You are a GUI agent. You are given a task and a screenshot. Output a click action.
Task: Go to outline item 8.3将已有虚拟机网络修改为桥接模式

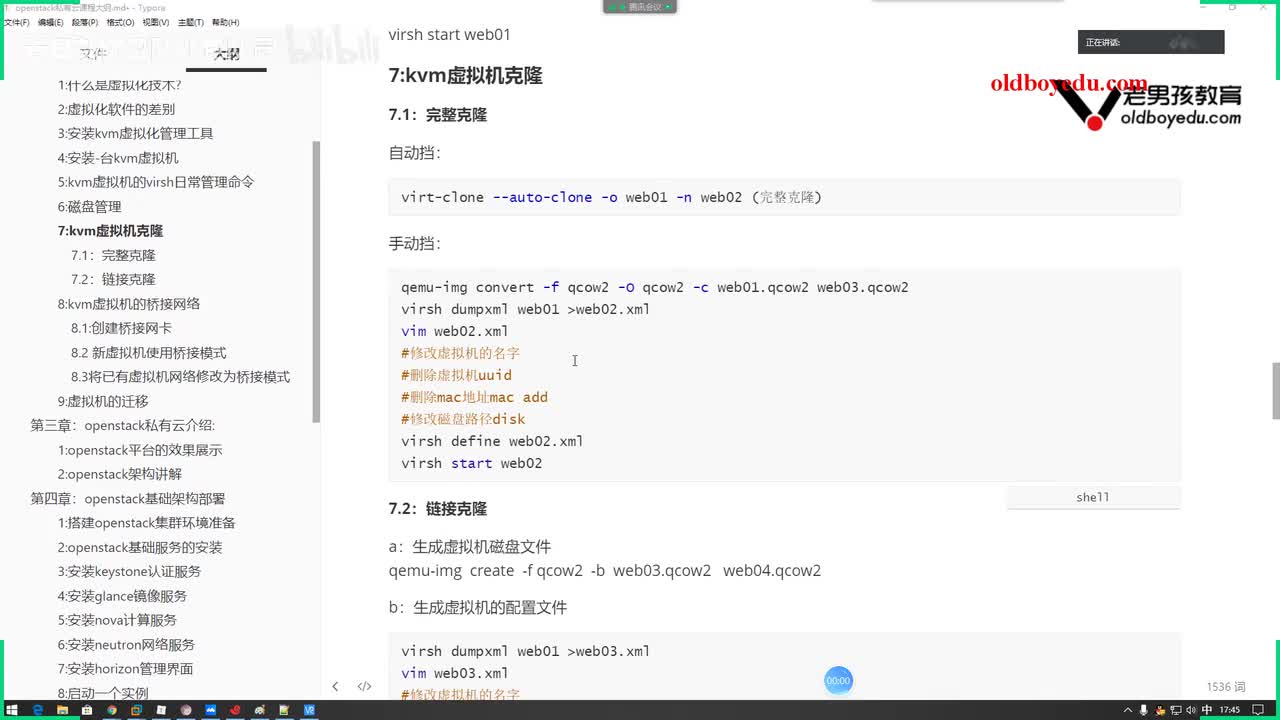click(x=180, y=377)
